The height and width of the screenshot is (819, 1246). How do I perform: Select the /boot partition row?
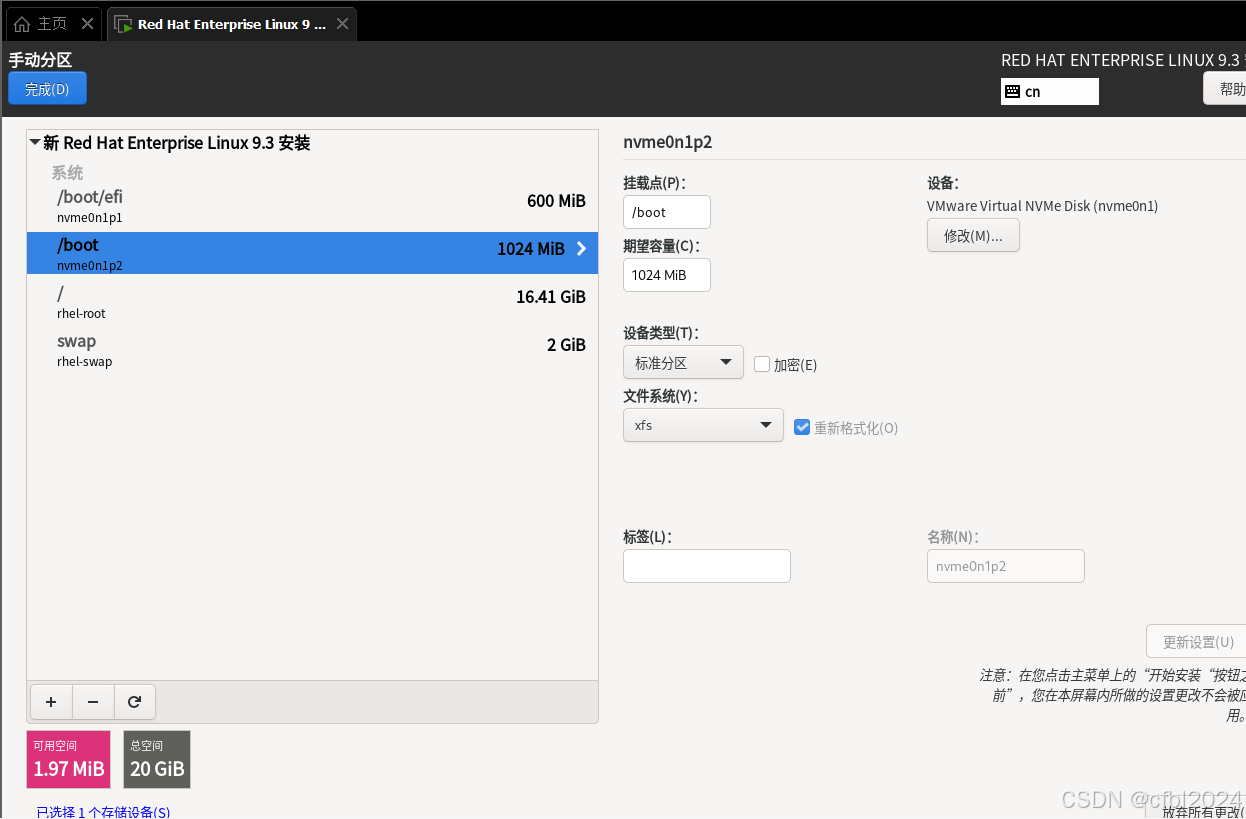point(312,254)
